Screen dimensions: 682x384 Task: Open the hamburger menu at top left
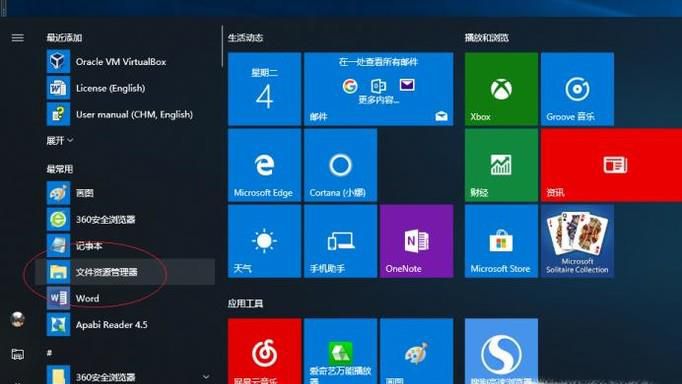[17, 38]
